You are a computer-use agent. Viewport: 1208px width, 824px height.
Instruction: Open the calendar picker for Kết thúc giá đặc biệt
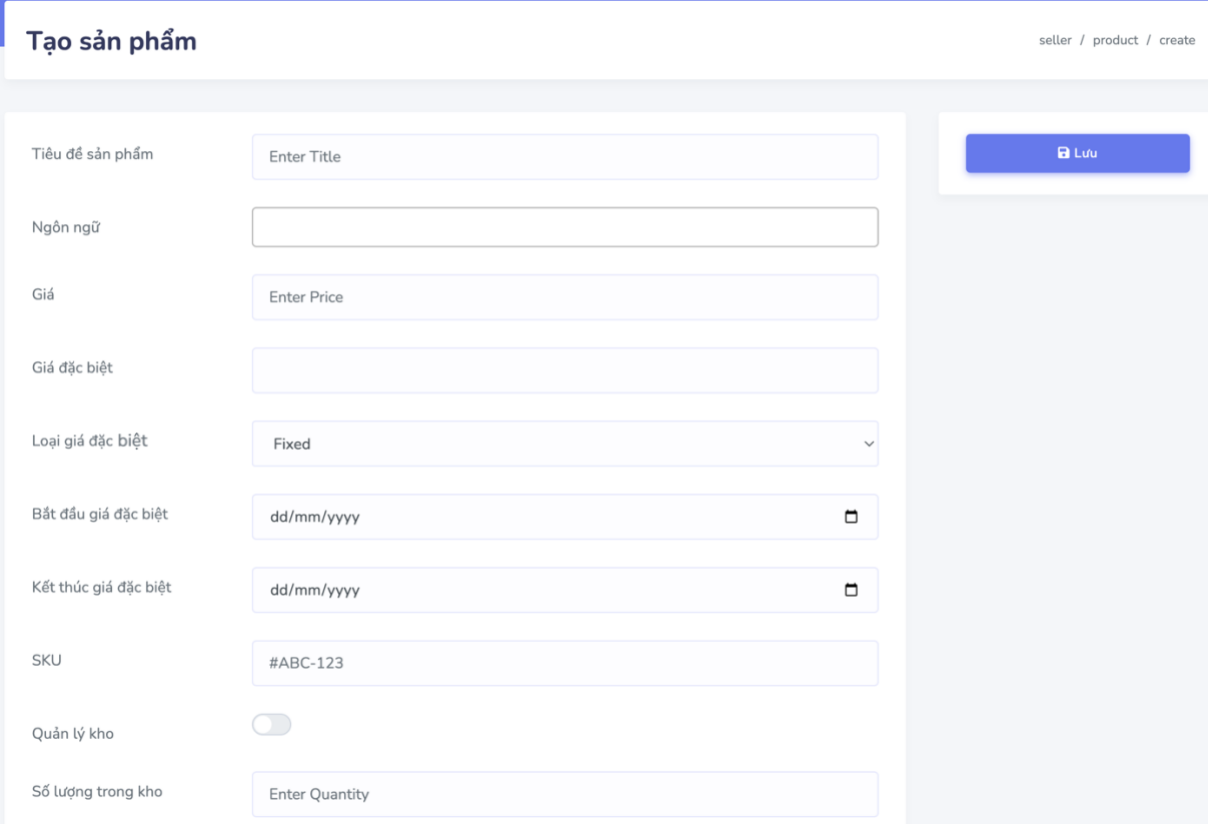click(851, 590)
